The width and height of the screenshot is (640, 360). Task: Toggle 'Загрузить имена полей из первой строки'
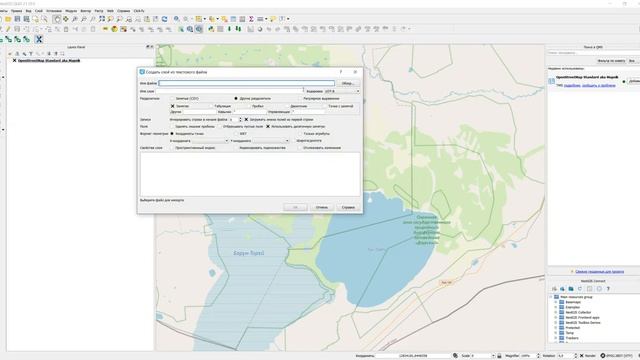(246, 120)
